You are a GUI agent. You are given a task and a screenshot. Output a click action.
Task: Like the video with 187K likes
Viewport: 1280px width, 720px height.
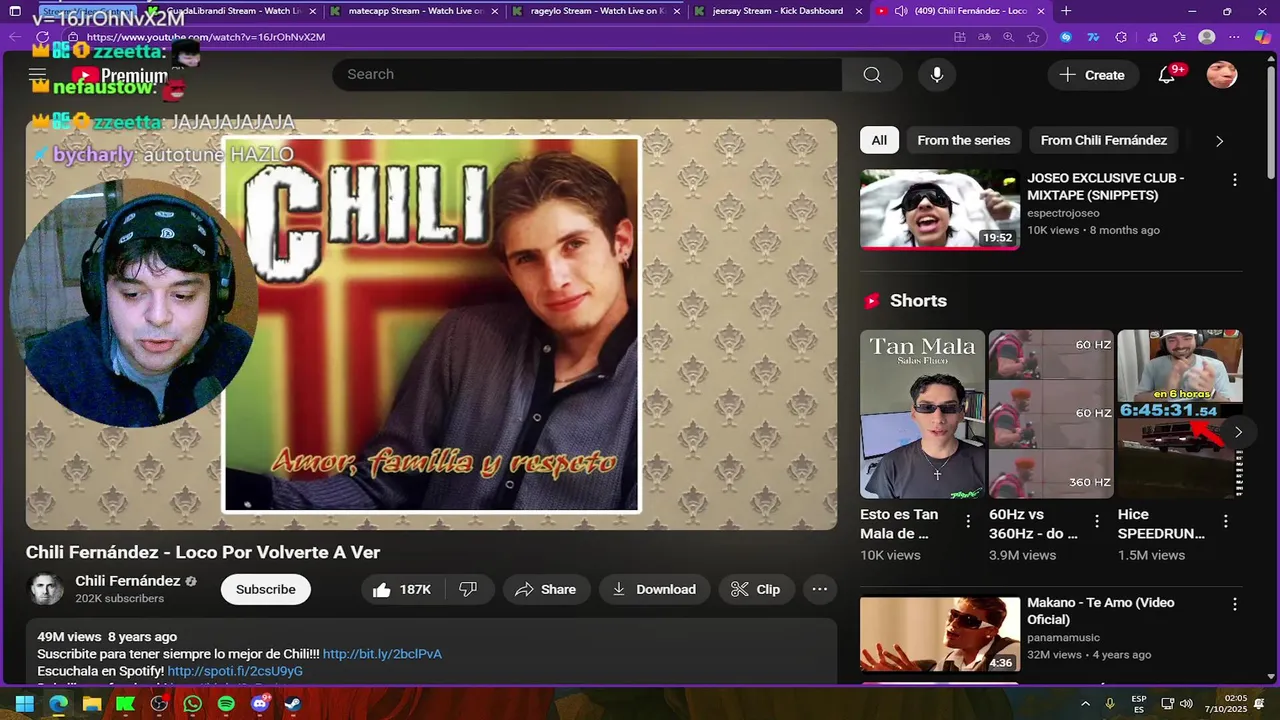pyautogui.click(x=401, y=589)
